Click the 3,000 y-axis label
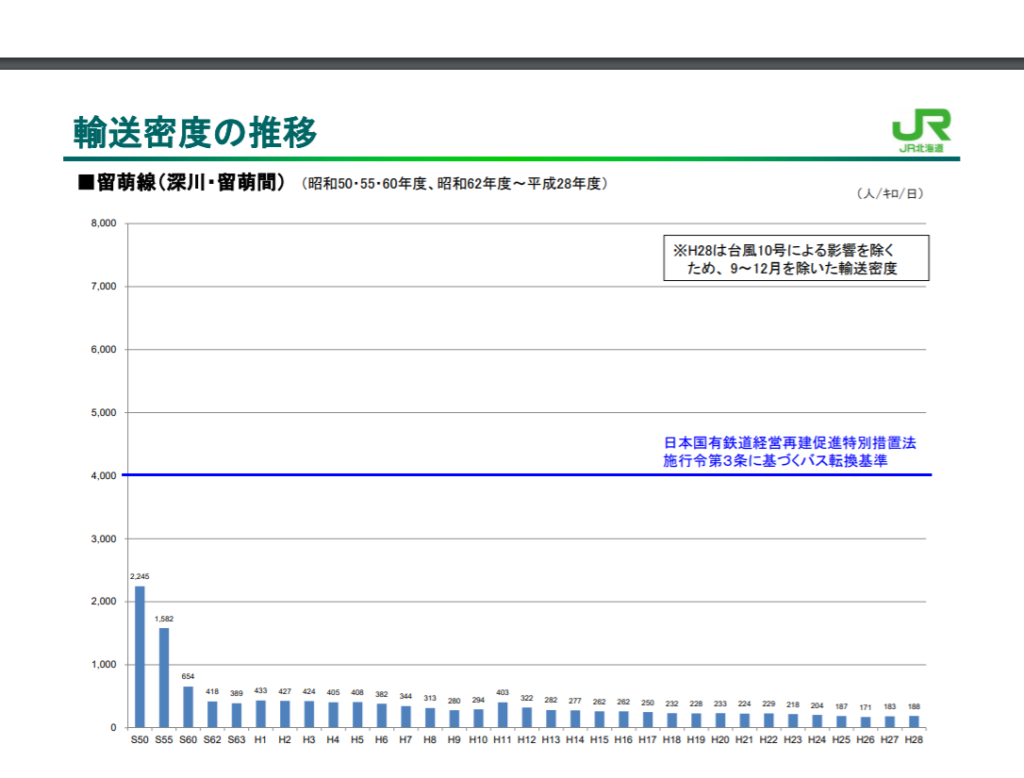Viewport: 1024px width, 778px height. point(103,539)
